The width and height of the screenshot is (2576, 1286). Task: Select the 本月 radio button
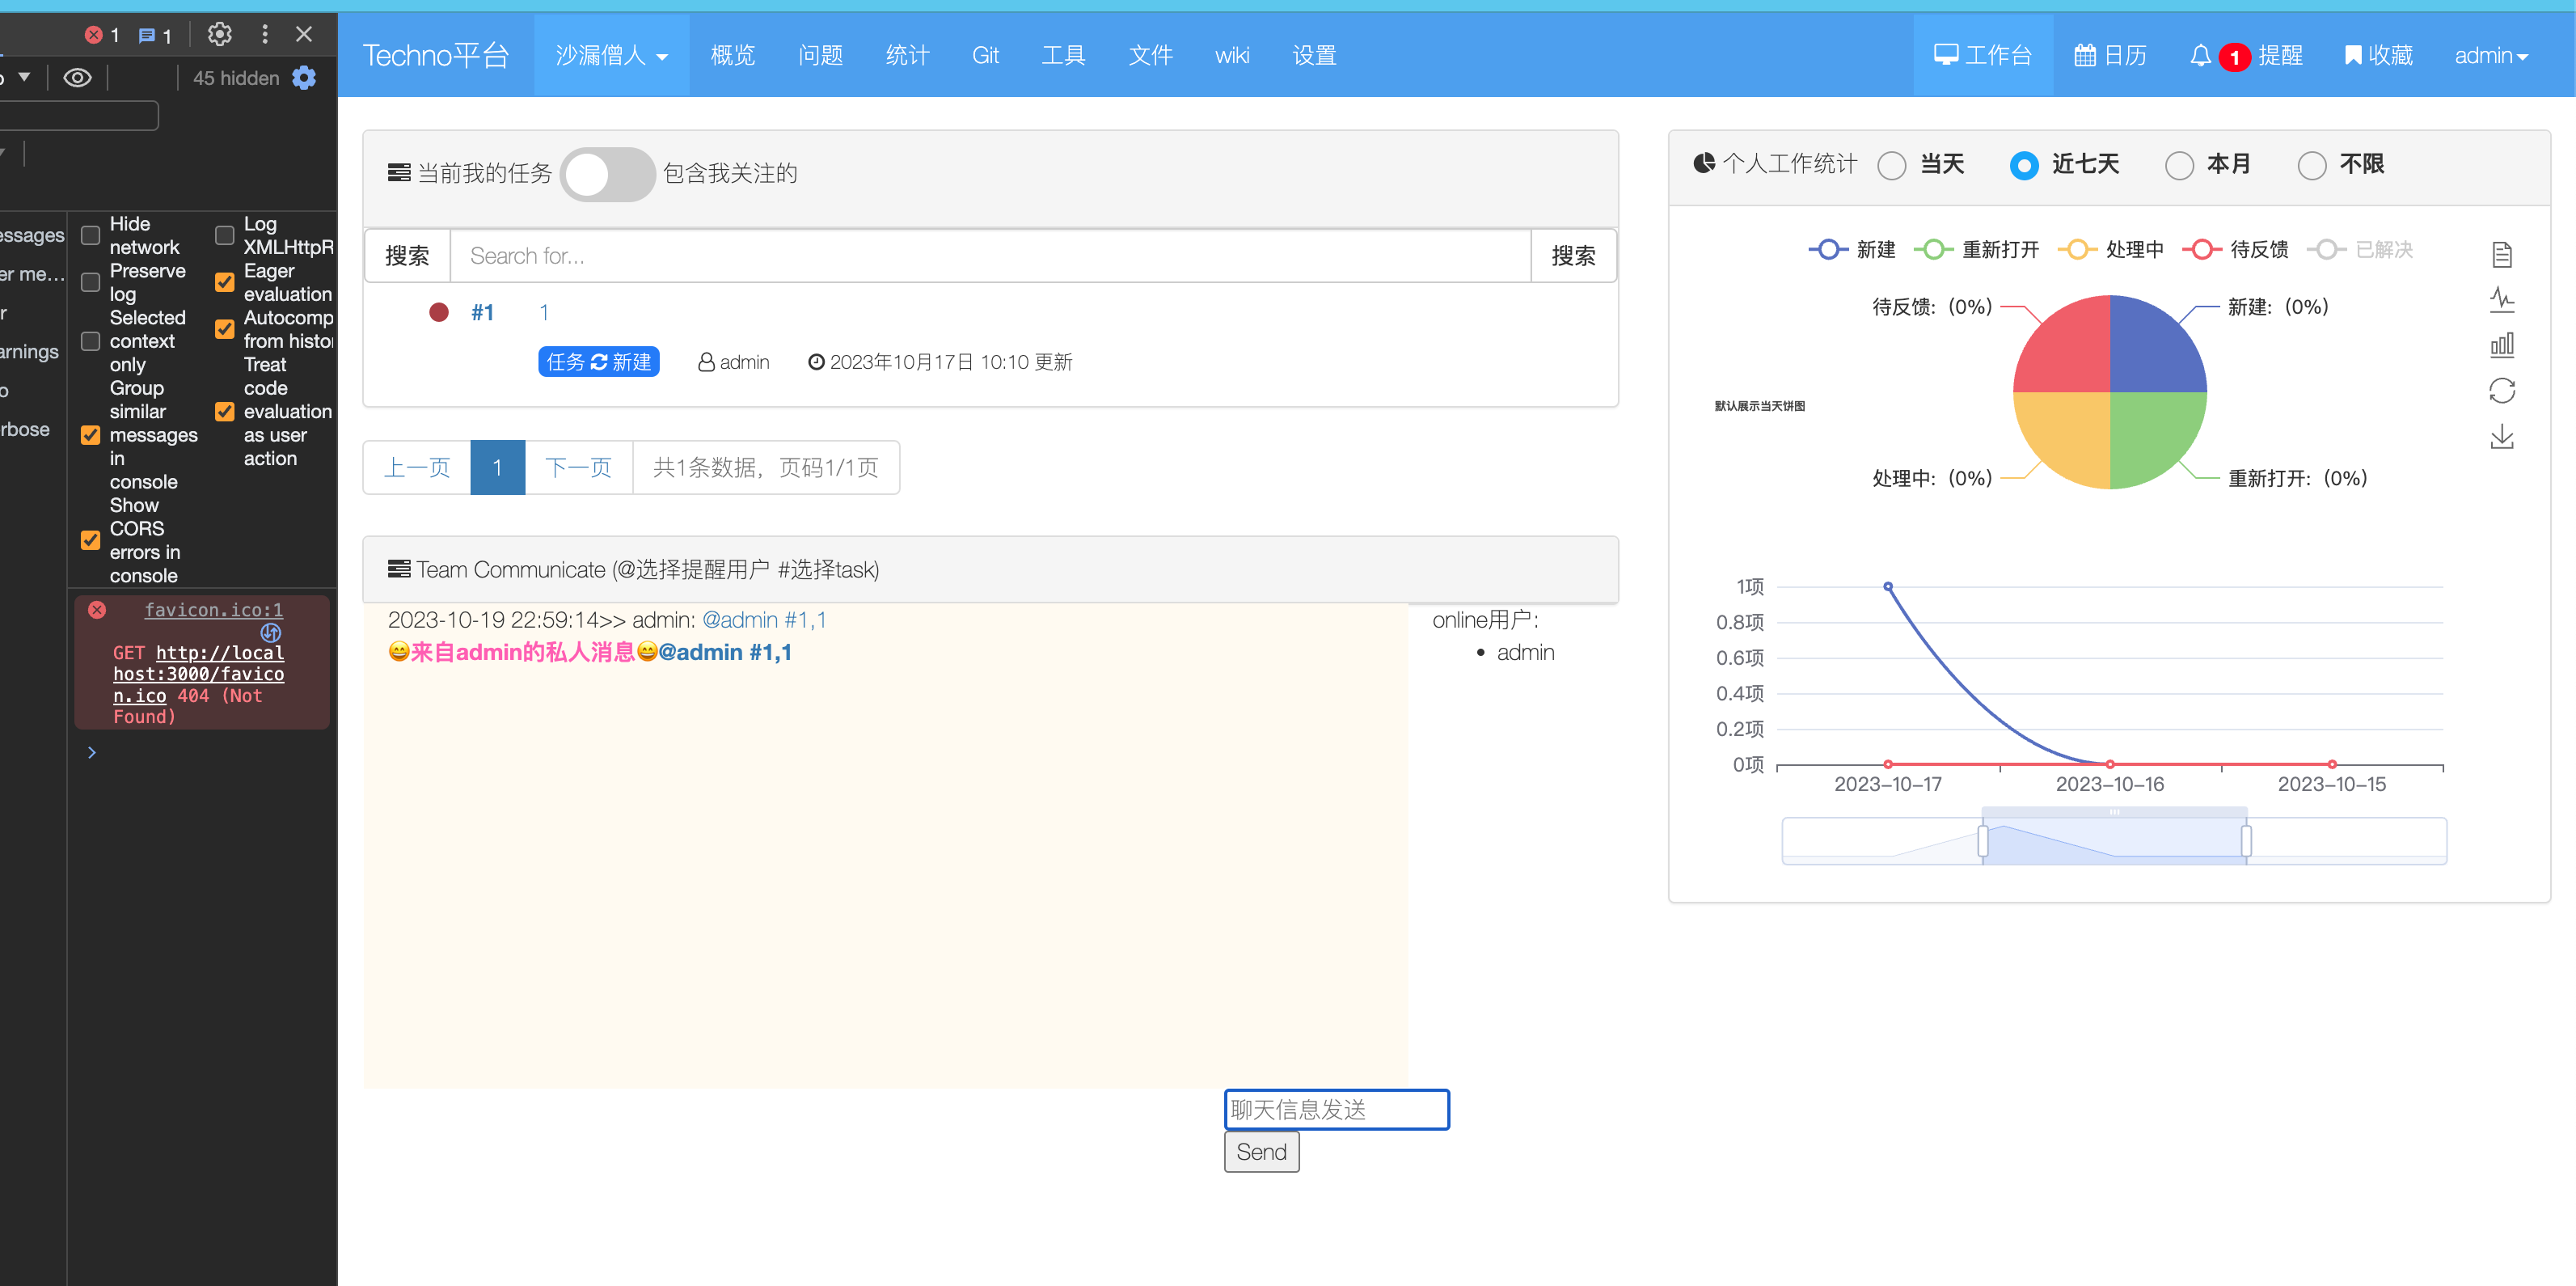2179,165
